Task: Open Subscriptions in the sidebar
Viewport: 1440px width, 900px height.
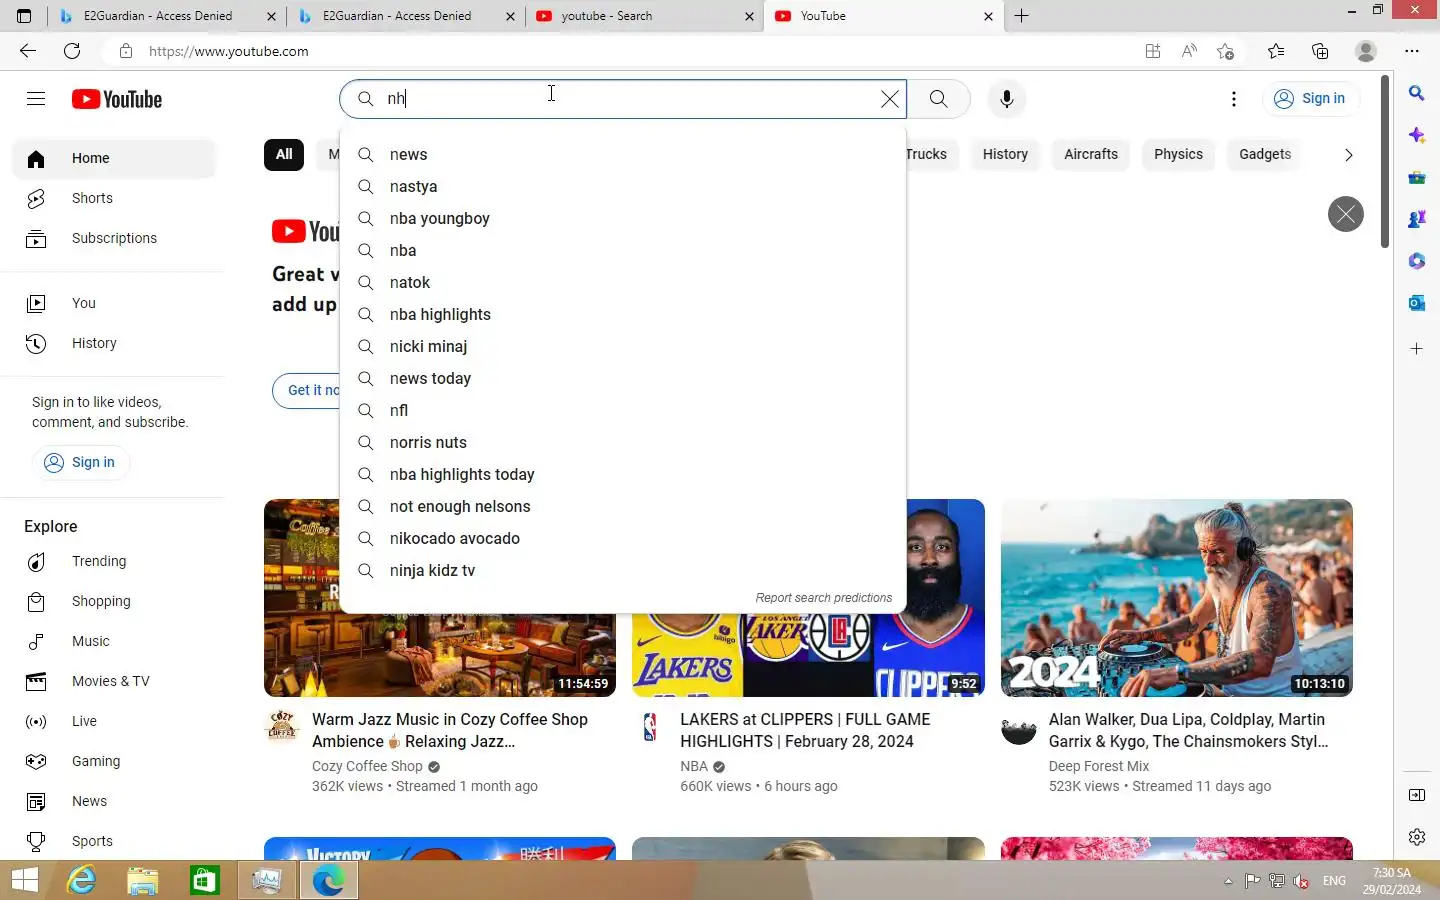Action: point(114,238)
